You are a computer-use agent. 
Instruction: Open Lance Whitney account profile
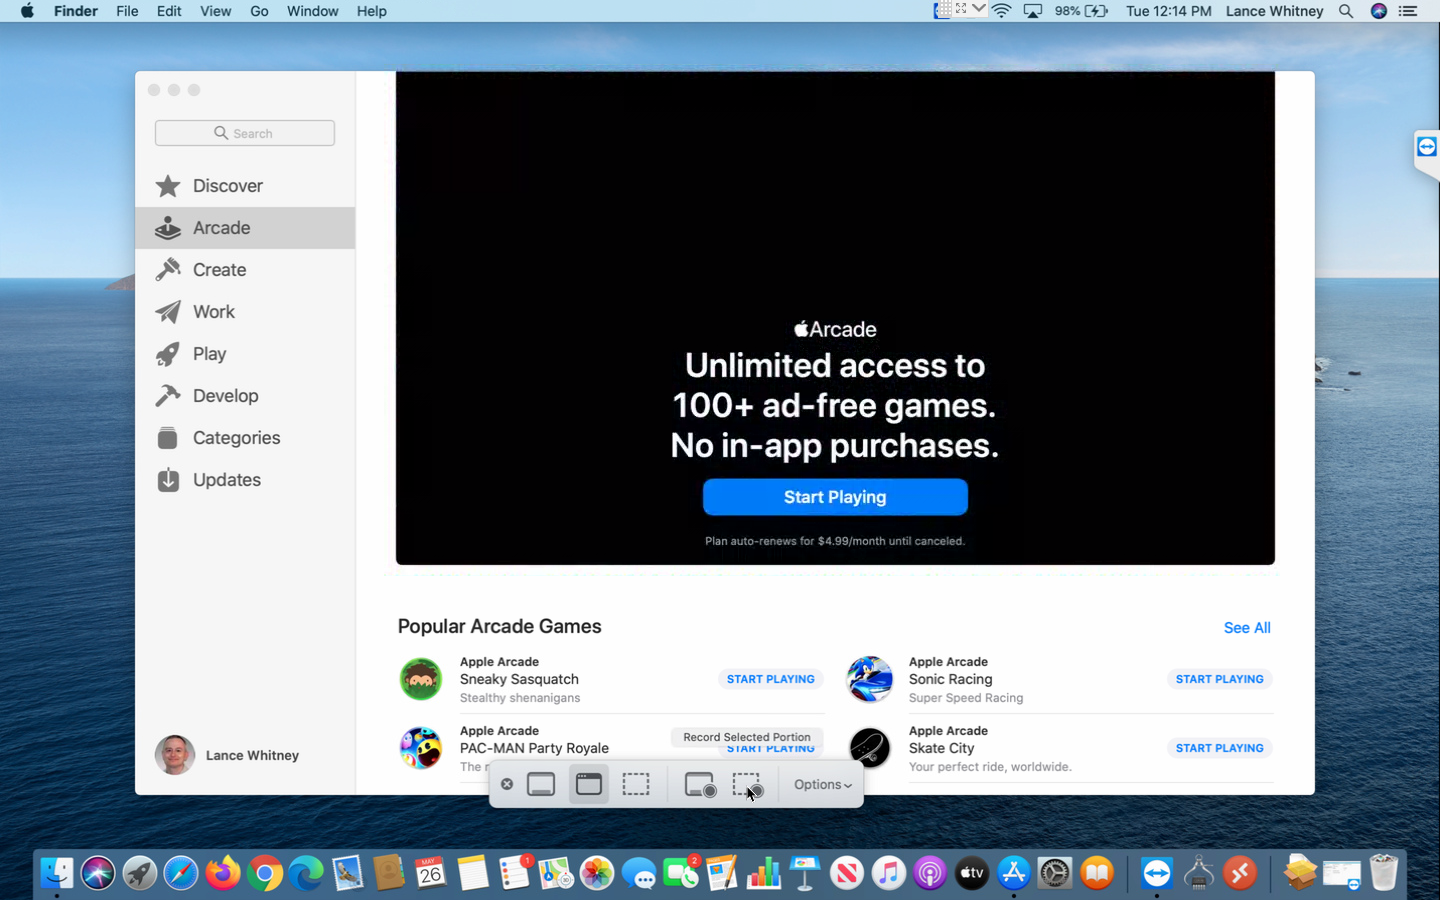(x=227, y=755)
